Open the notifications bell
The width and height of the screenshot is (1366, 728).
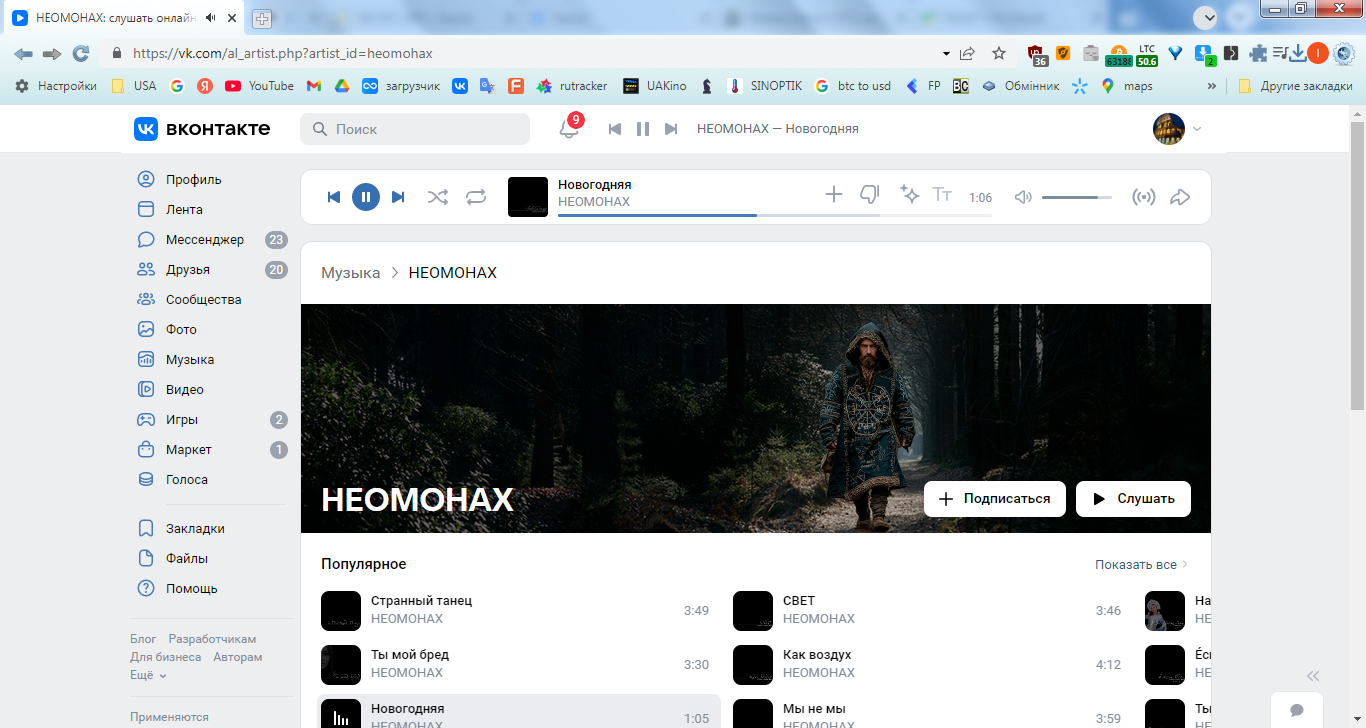tap(569, 129)
